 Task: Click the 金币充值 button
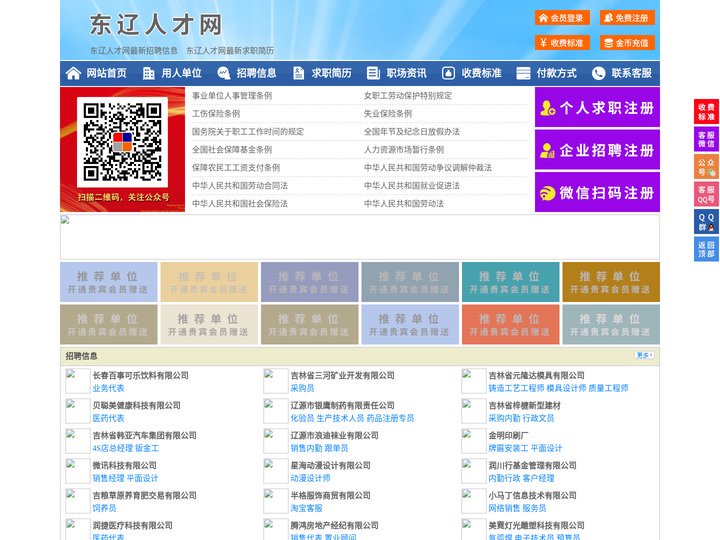point(627,43)
